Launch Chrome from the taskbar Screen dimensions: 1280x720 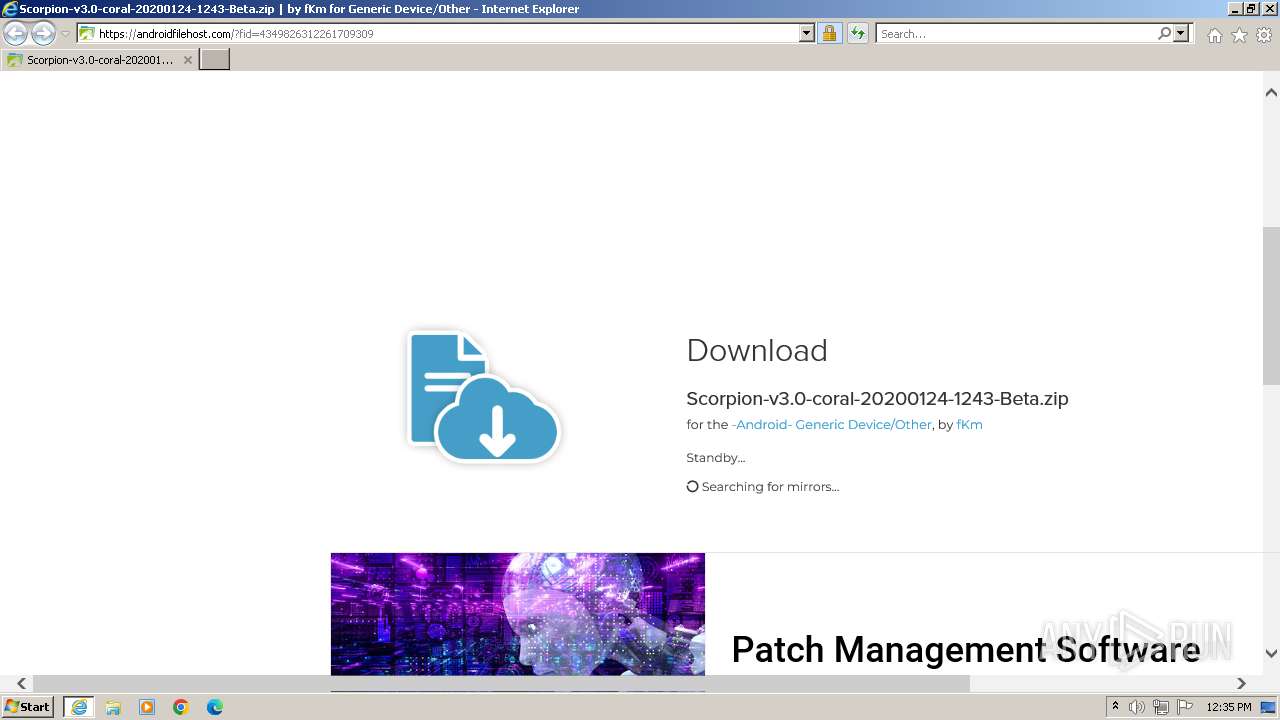pos(181,707)
